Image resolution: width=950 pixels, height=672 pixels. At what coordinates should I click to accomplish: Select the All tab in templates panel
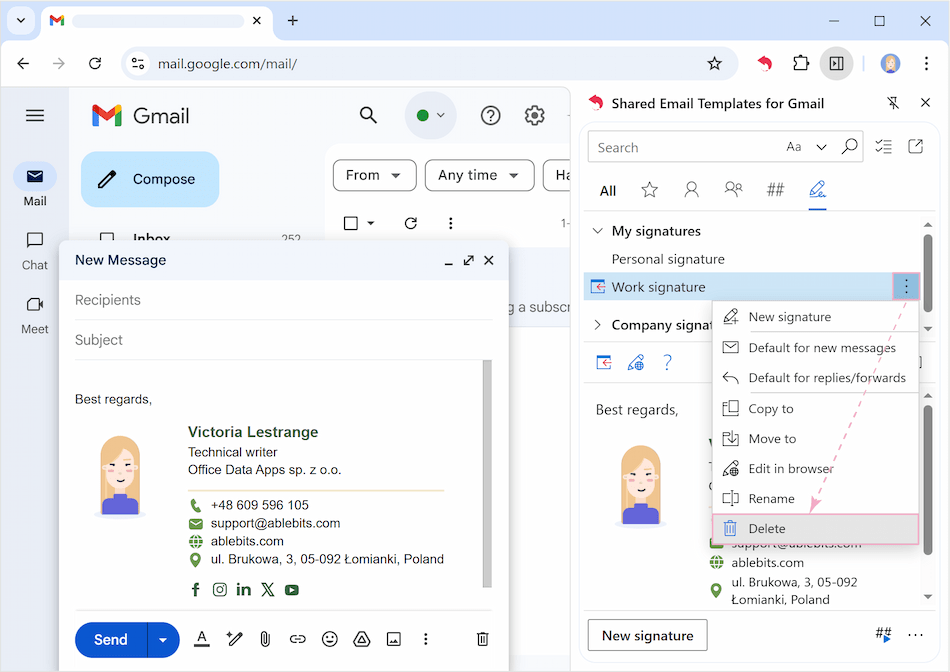[608, 191]
